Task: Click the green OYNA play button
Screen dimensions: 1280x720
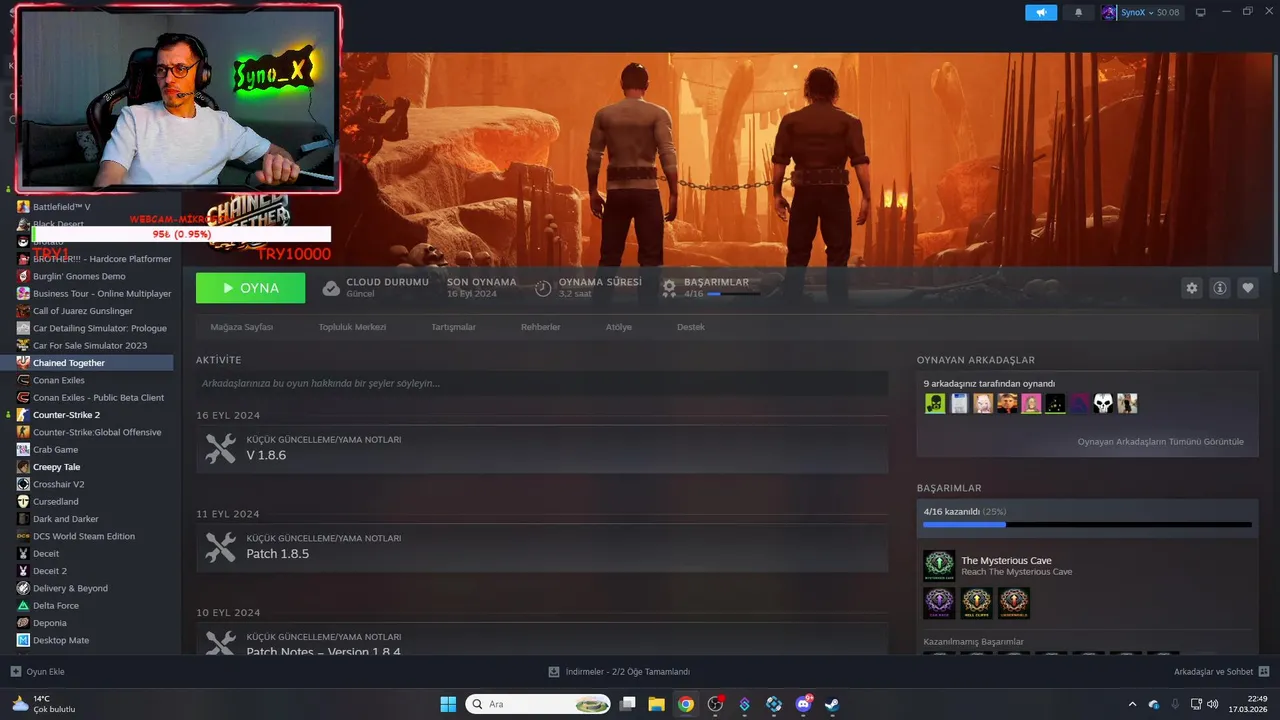Action: (251, 288)
